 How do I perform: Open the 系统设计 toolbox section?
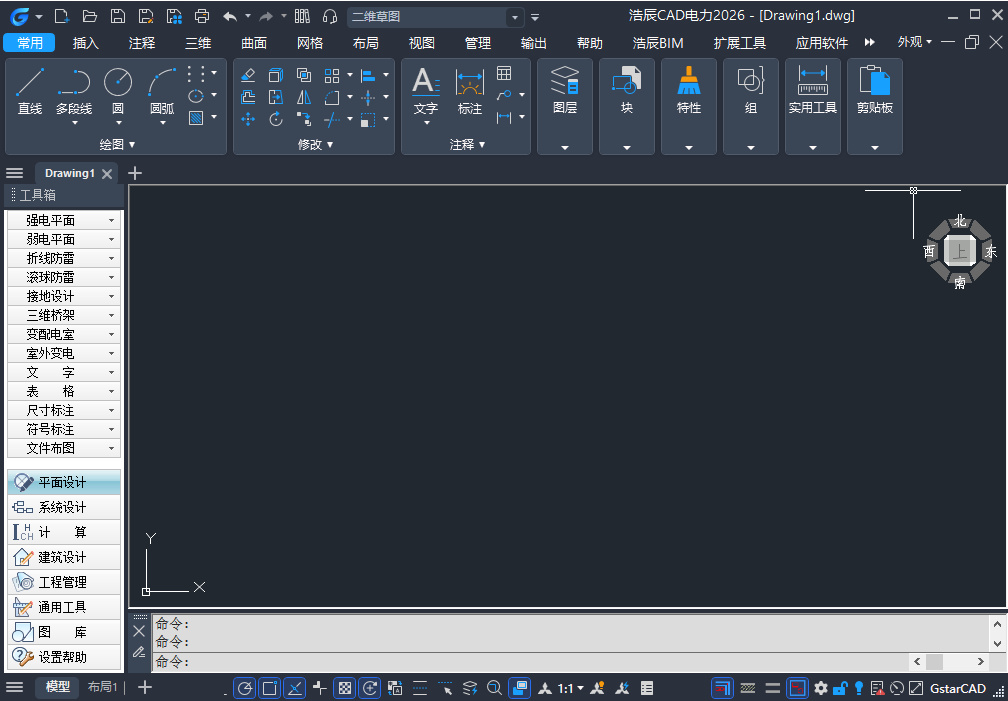[x=64, y=507]
